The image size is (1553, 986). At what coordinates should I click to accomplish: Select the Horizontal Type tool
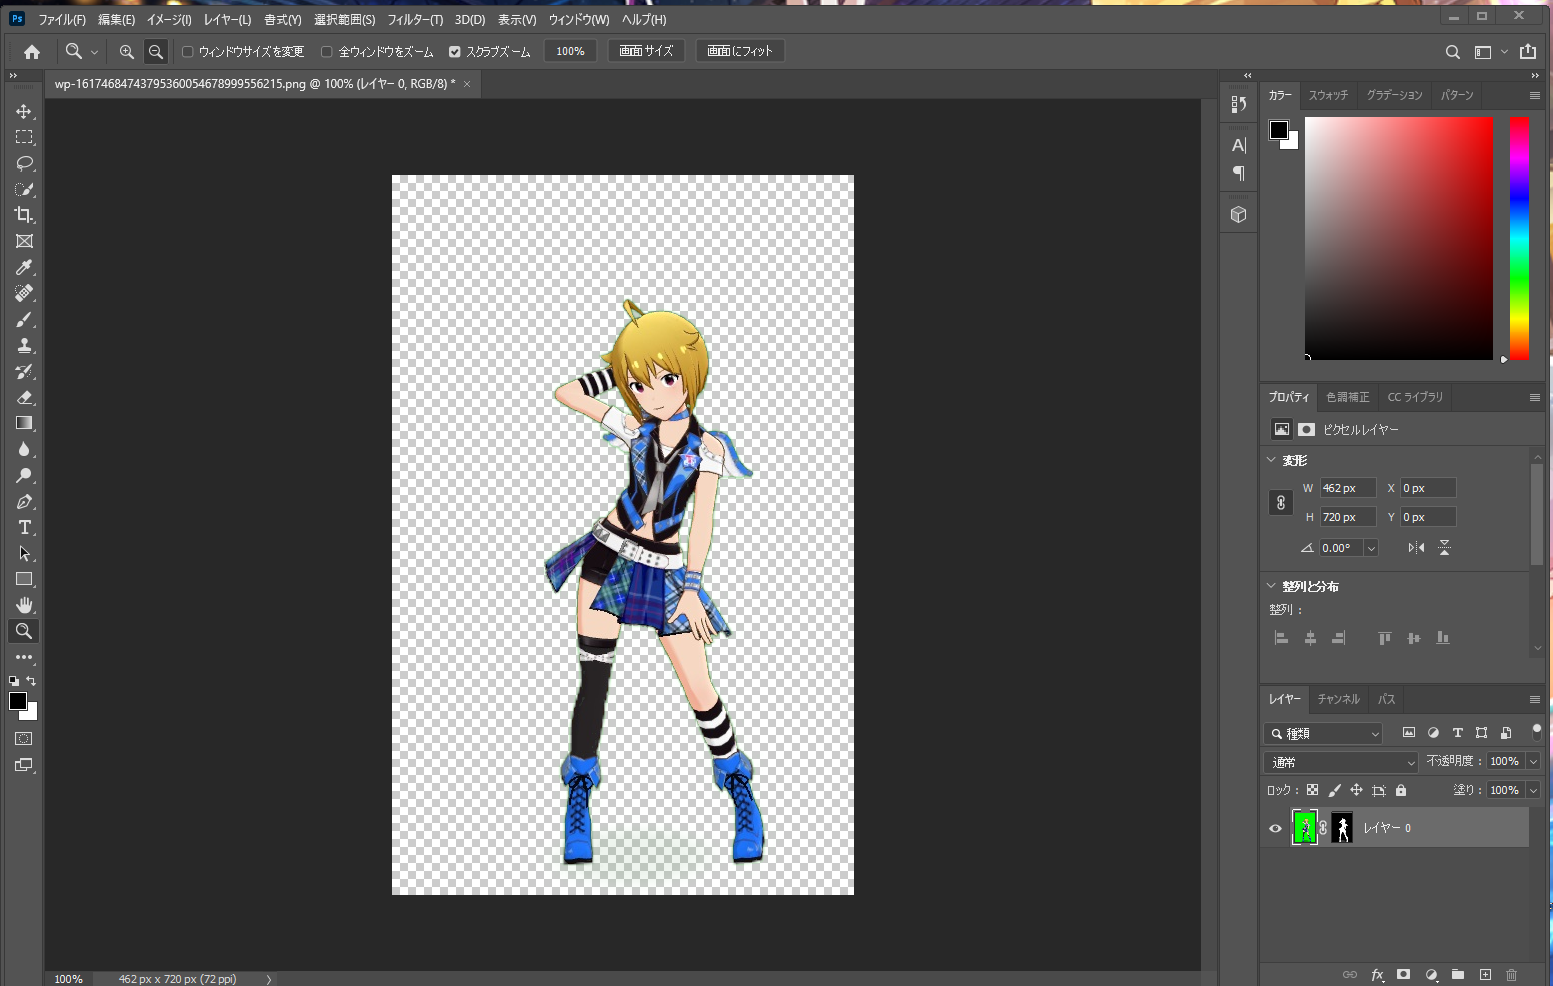coord(24,527)
